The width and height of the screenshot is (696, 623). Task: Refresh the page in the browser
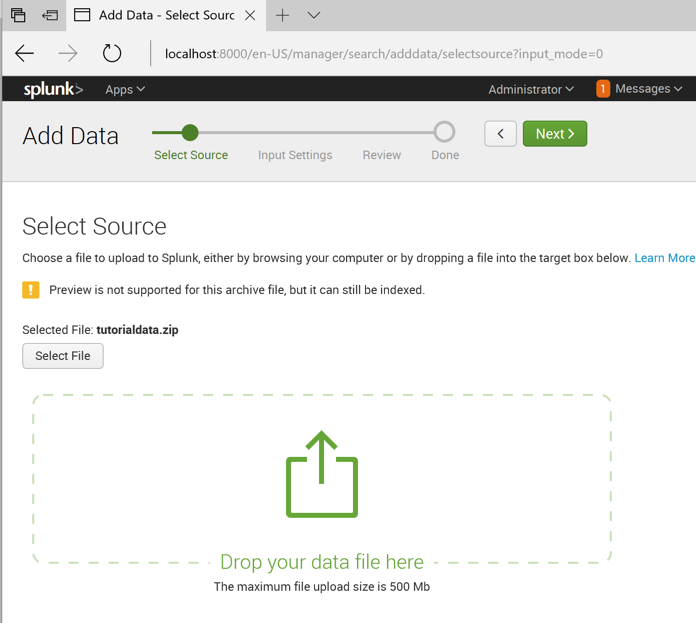(x=112, y=54)
